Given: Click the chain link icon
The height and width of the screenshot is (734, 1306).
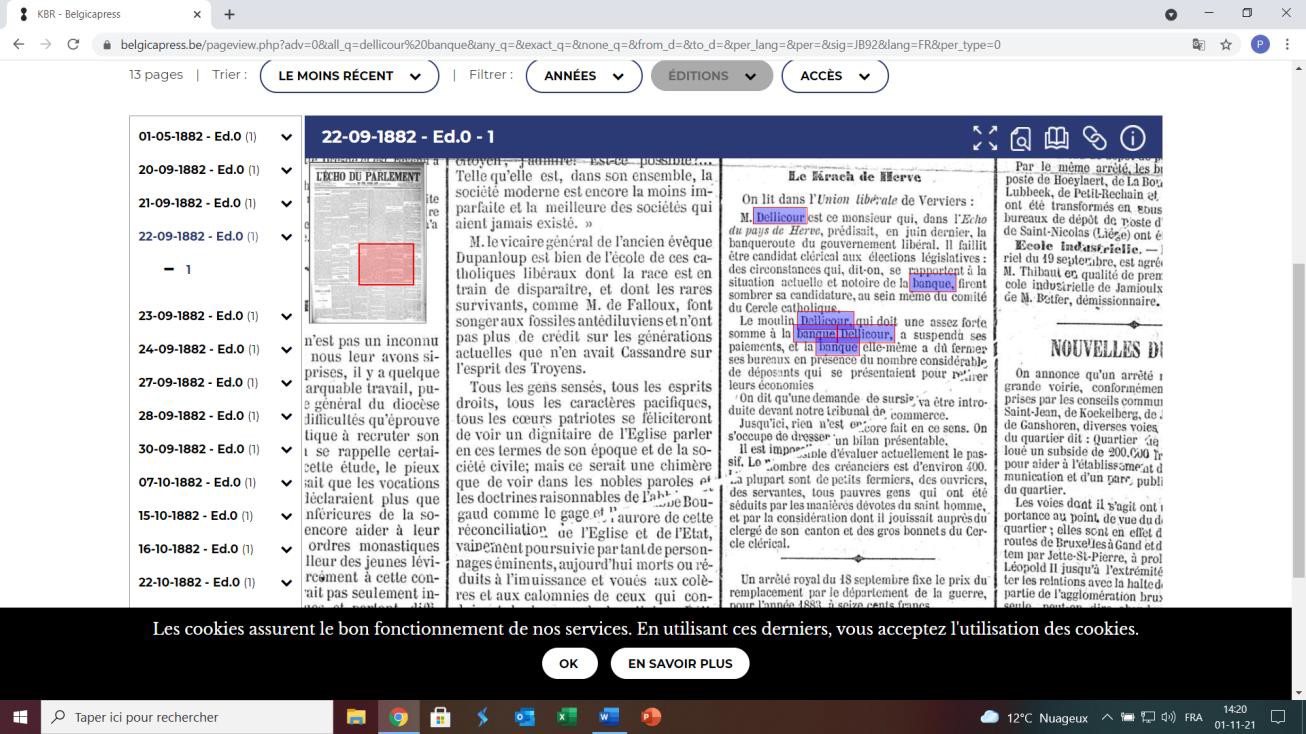Looking at the screenshot, I should 1094,138.
